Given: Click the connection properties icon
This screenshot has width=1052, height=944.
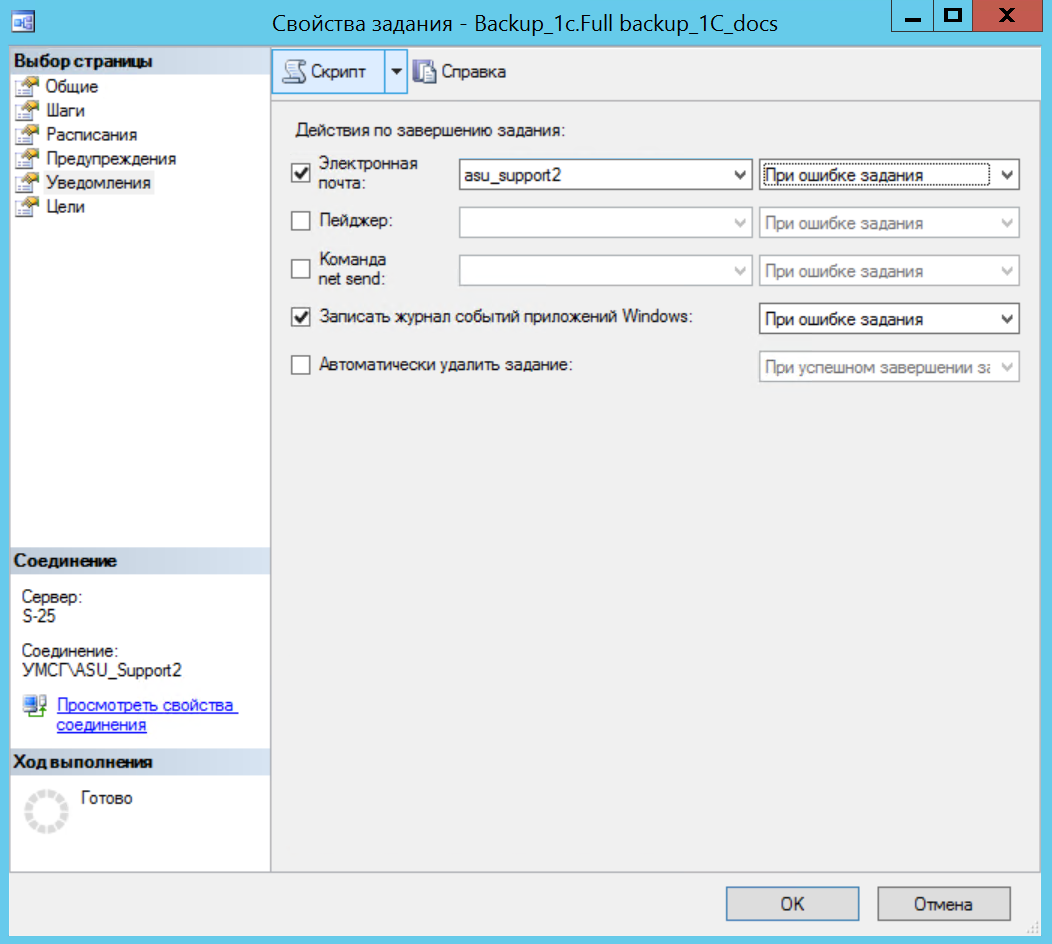Looking at the screenshot, I should point(35,707).
